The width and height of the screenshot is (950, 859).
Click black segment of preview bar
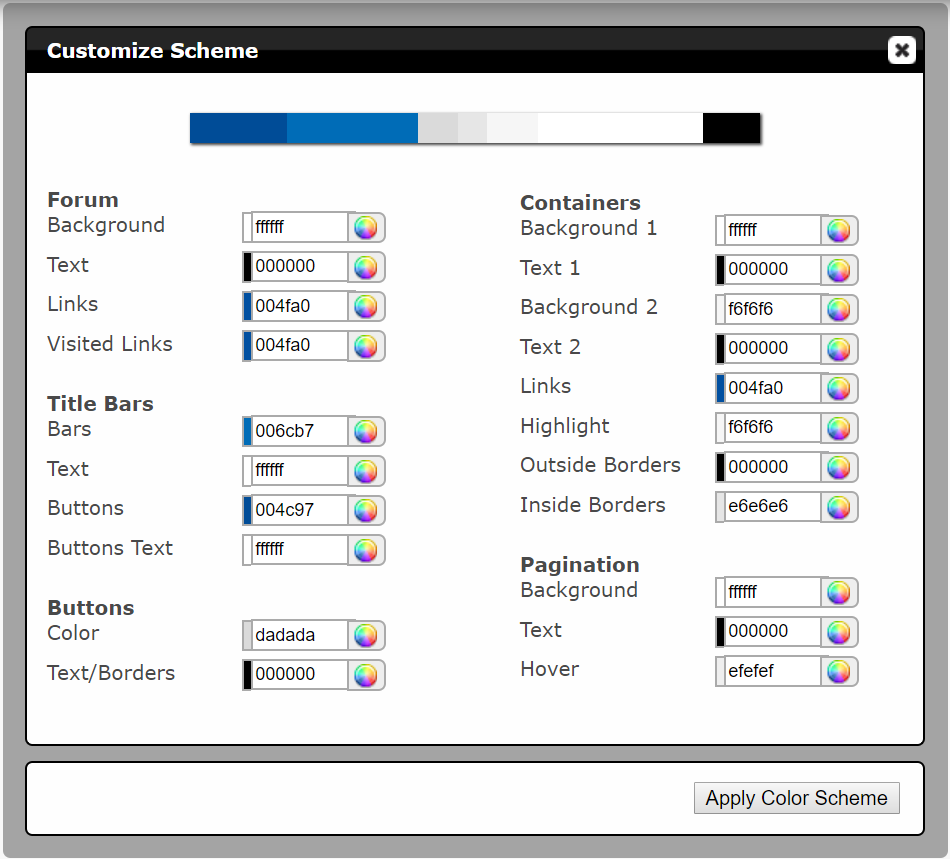731,128
